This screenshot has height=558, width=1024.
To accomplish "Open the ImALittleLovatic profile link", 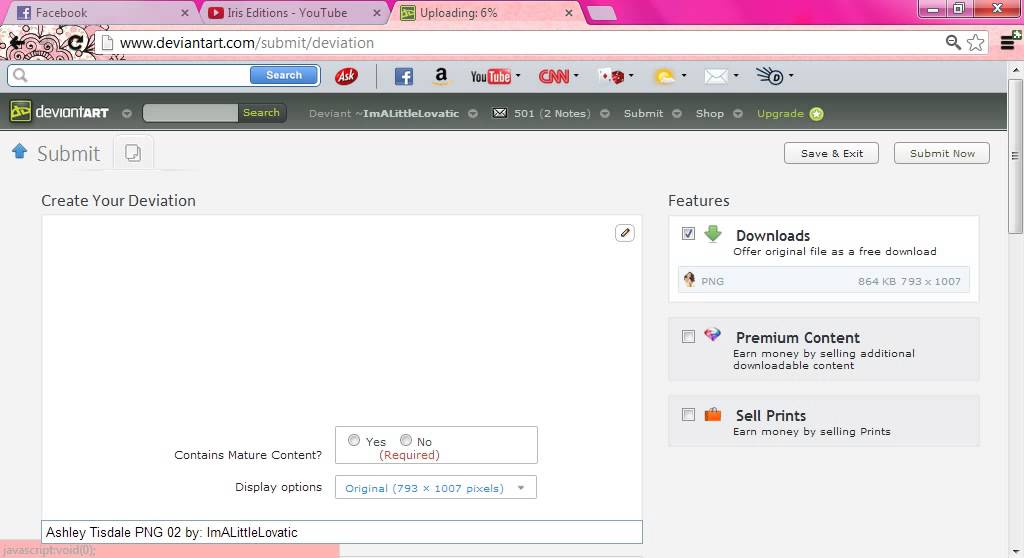I will [x=411, y=113].
